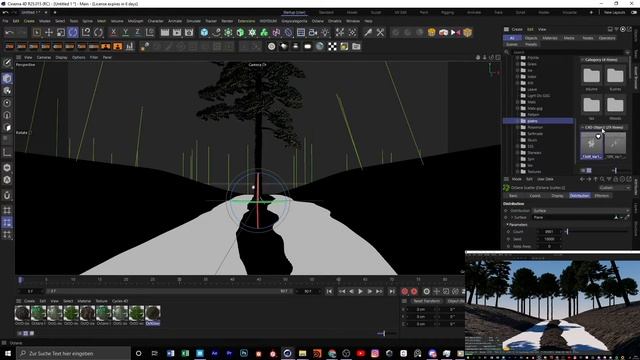Select the Move tool

[x=49, y=32]
